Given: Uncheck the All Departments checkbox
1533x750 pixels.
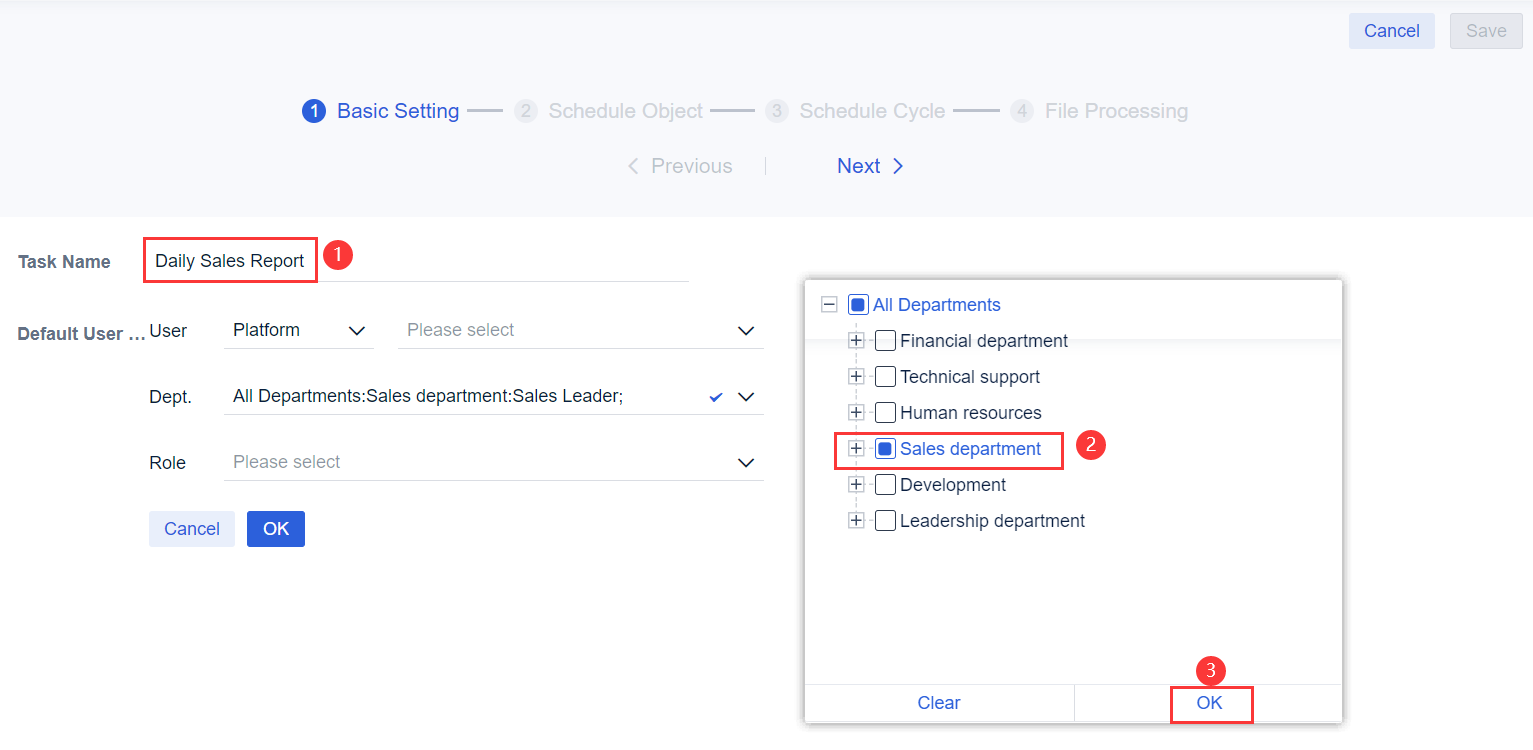Looking at the screenshot, I should (856, 304).
